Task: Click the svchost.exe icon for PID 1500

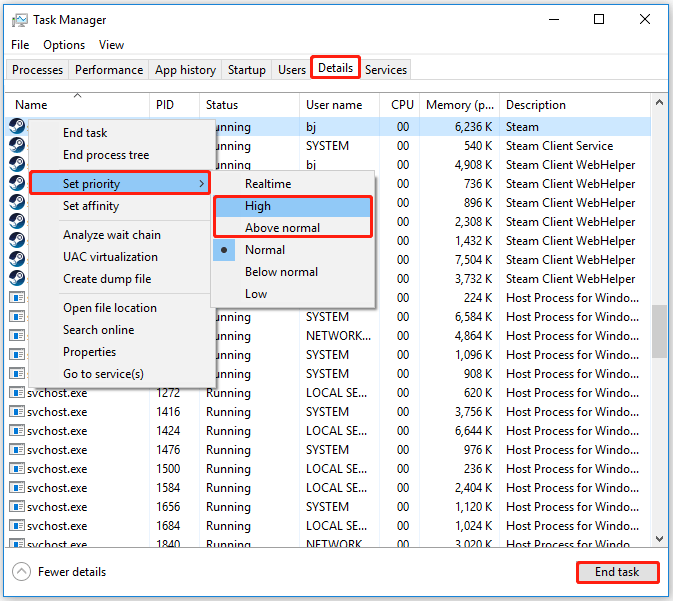Action: (x=17, y=469)
